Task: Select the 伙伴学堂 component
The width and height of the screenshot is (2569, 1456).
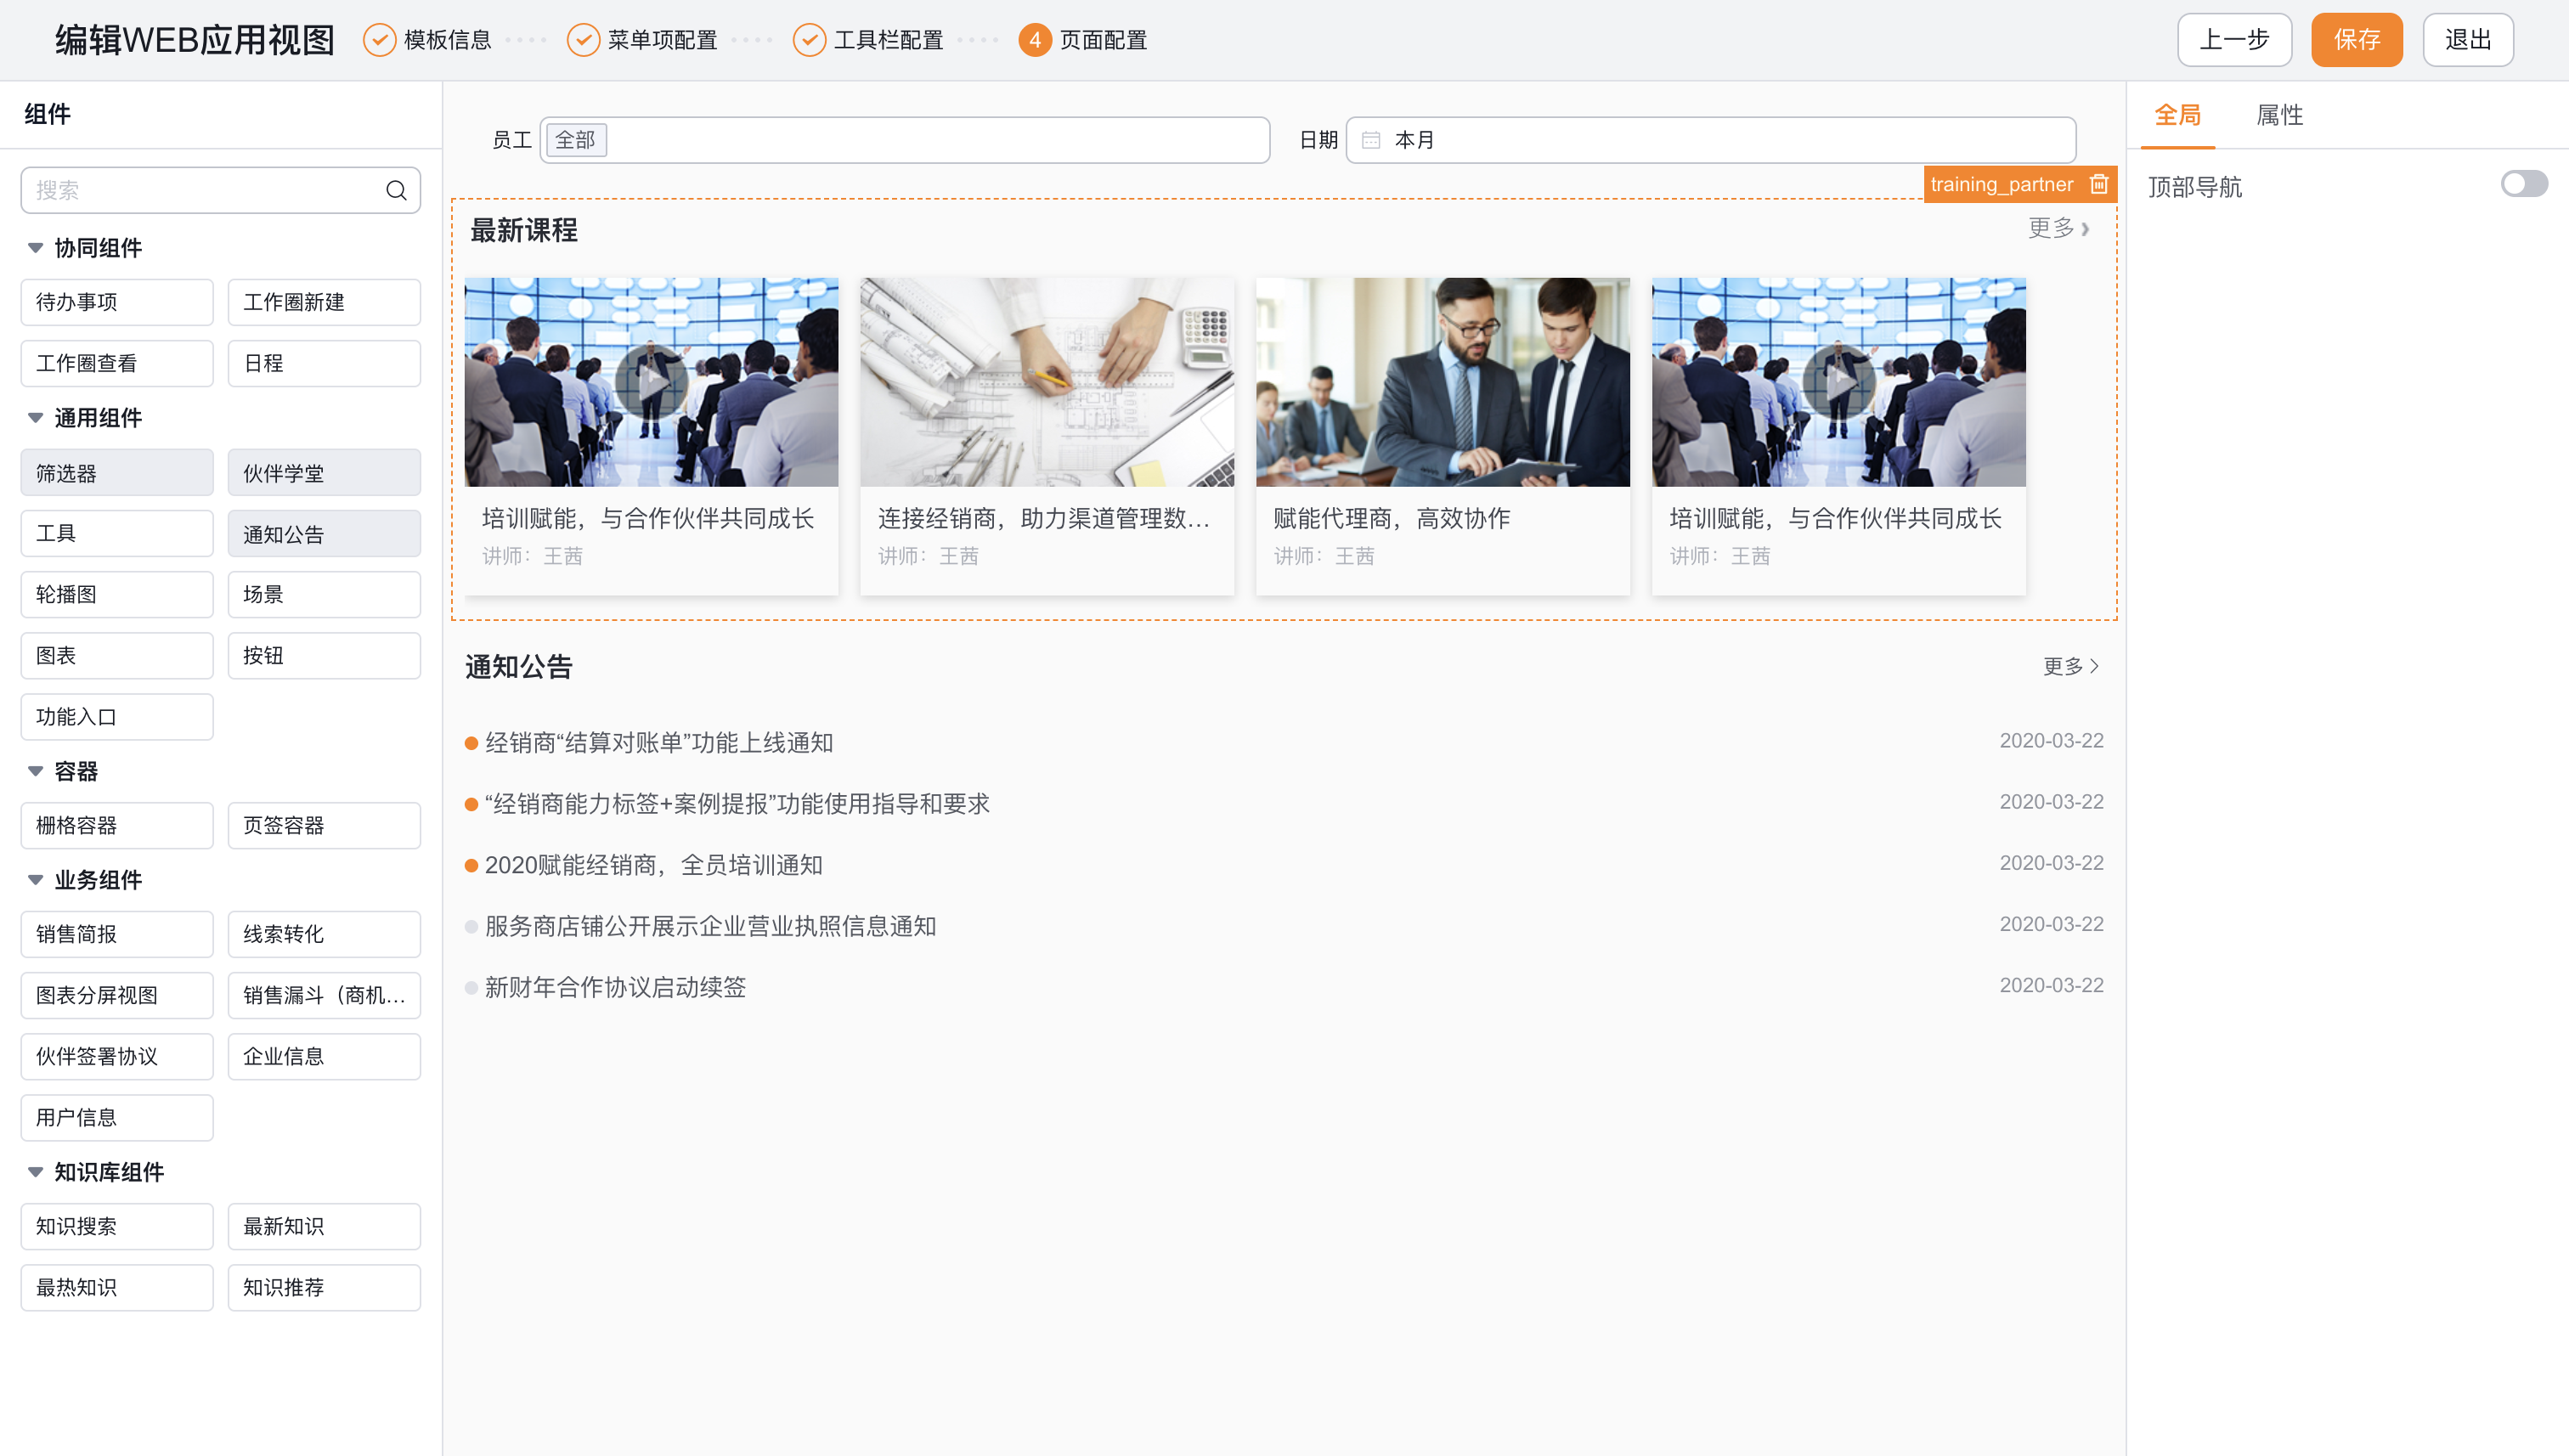Action: tap(324, 472)
